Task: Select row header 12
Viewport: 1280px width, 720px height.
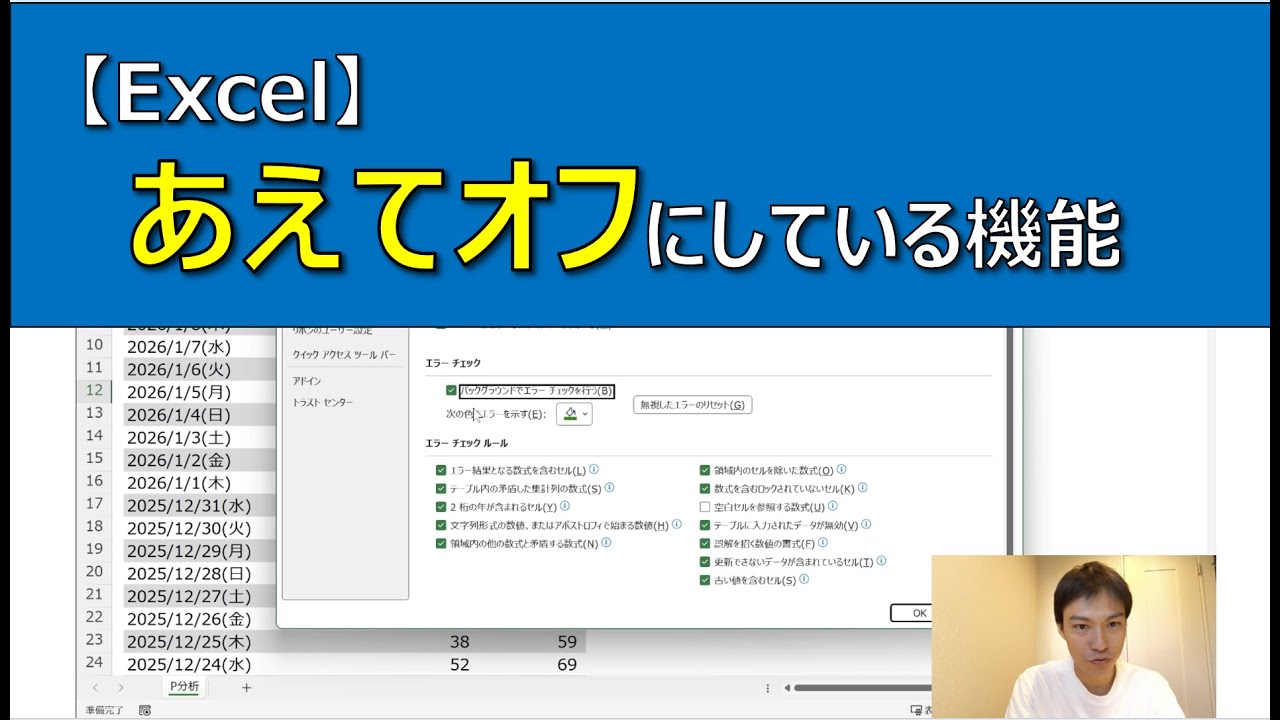Action: coord(94,390)
